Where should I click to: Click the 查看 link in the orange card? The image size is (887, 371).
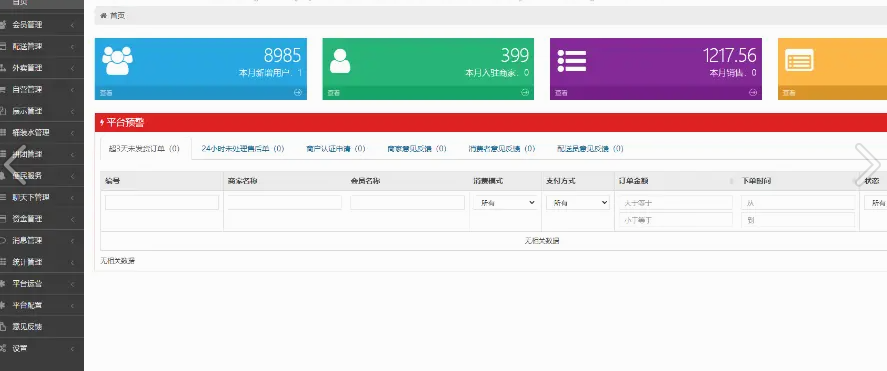(789, 93)
